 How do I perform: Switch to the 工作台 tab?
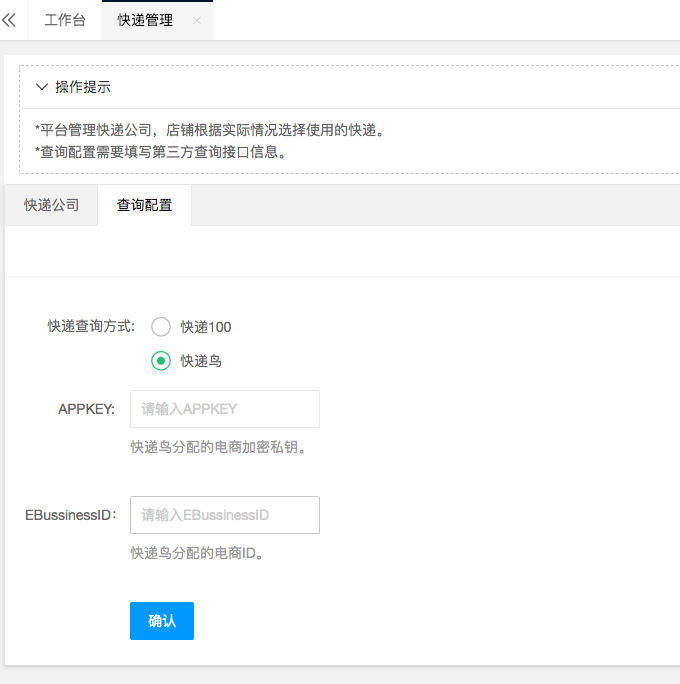[x=65, y=20]
